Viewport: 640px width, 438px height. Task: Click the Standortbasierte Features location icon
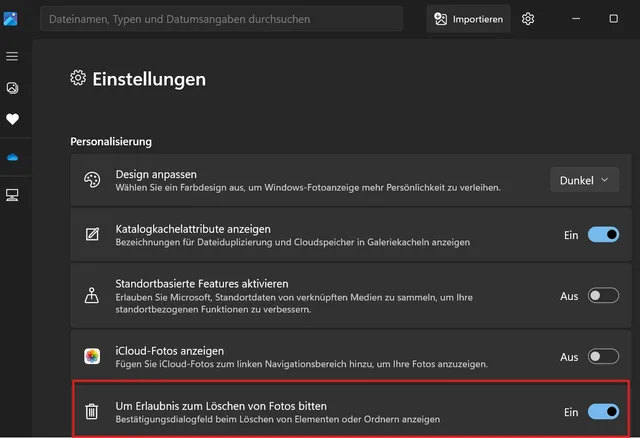click(x=92, y=296)
